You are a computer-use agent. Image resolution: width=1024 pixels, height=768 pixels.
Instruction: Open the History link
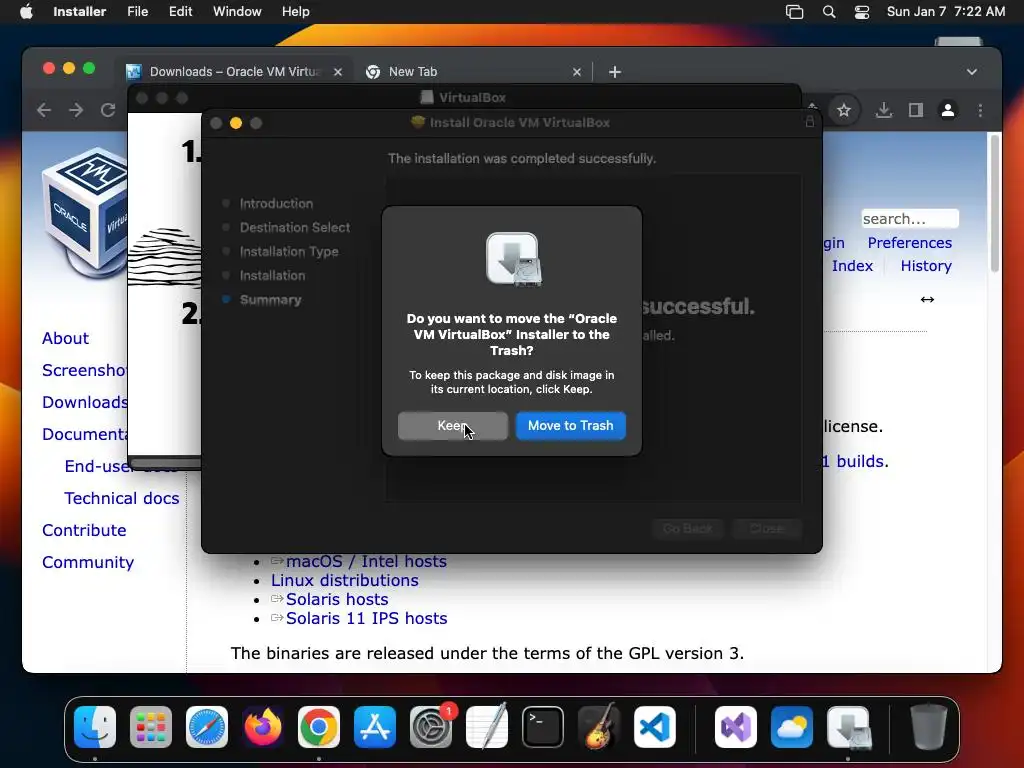coord(926,266)
